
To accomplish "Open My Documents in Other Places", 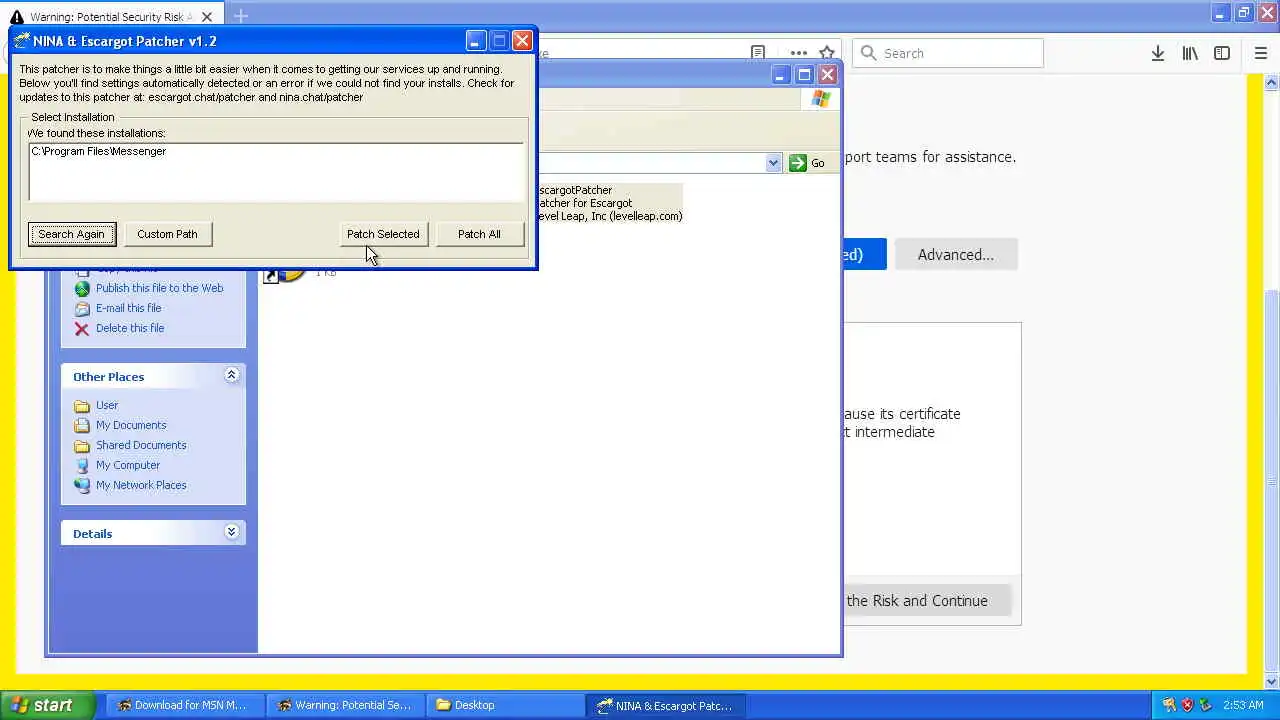I will point(131,425).
